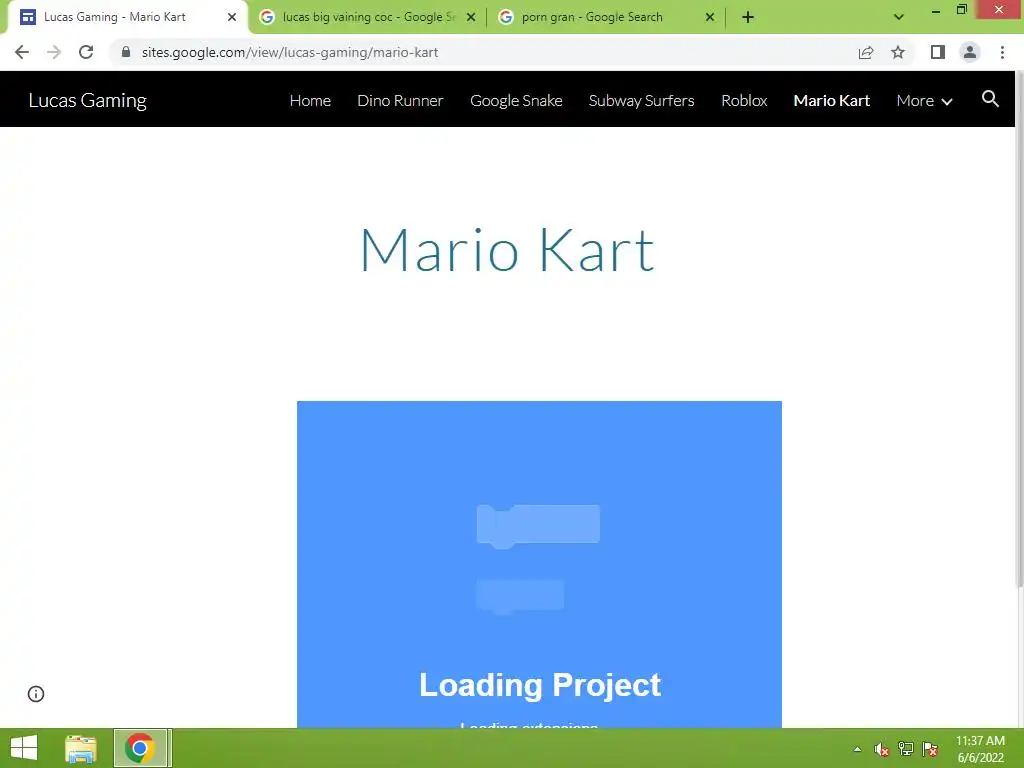Screen dimensions: 1024x768
Task: Open the Dino Runner page
Action: [x=400, y=101]
